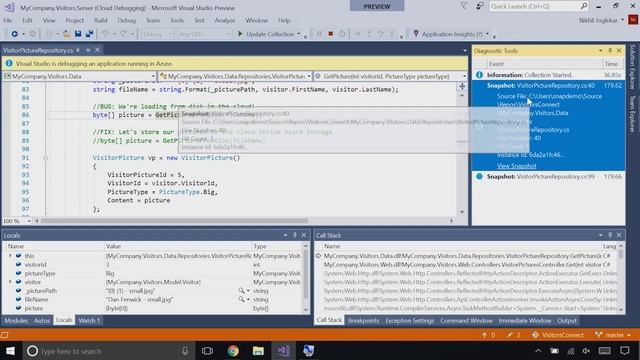Switch to the Watch 1 tab

tap(89, 320)
